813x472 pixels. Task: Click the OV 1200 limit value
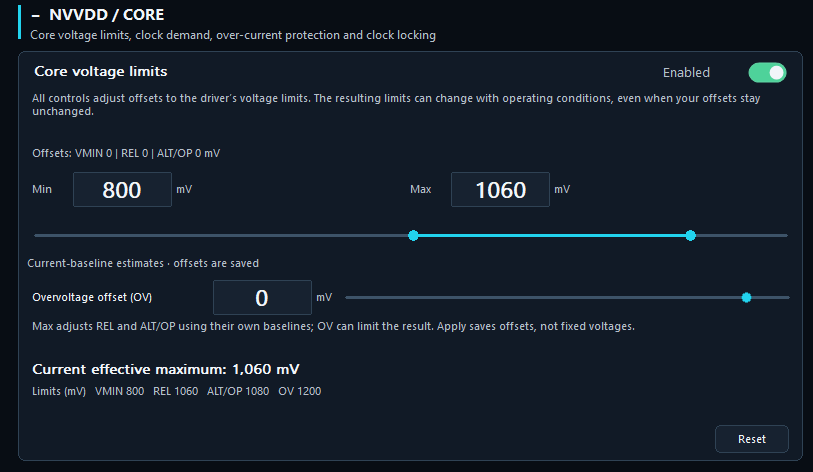[x=300, y=391]
